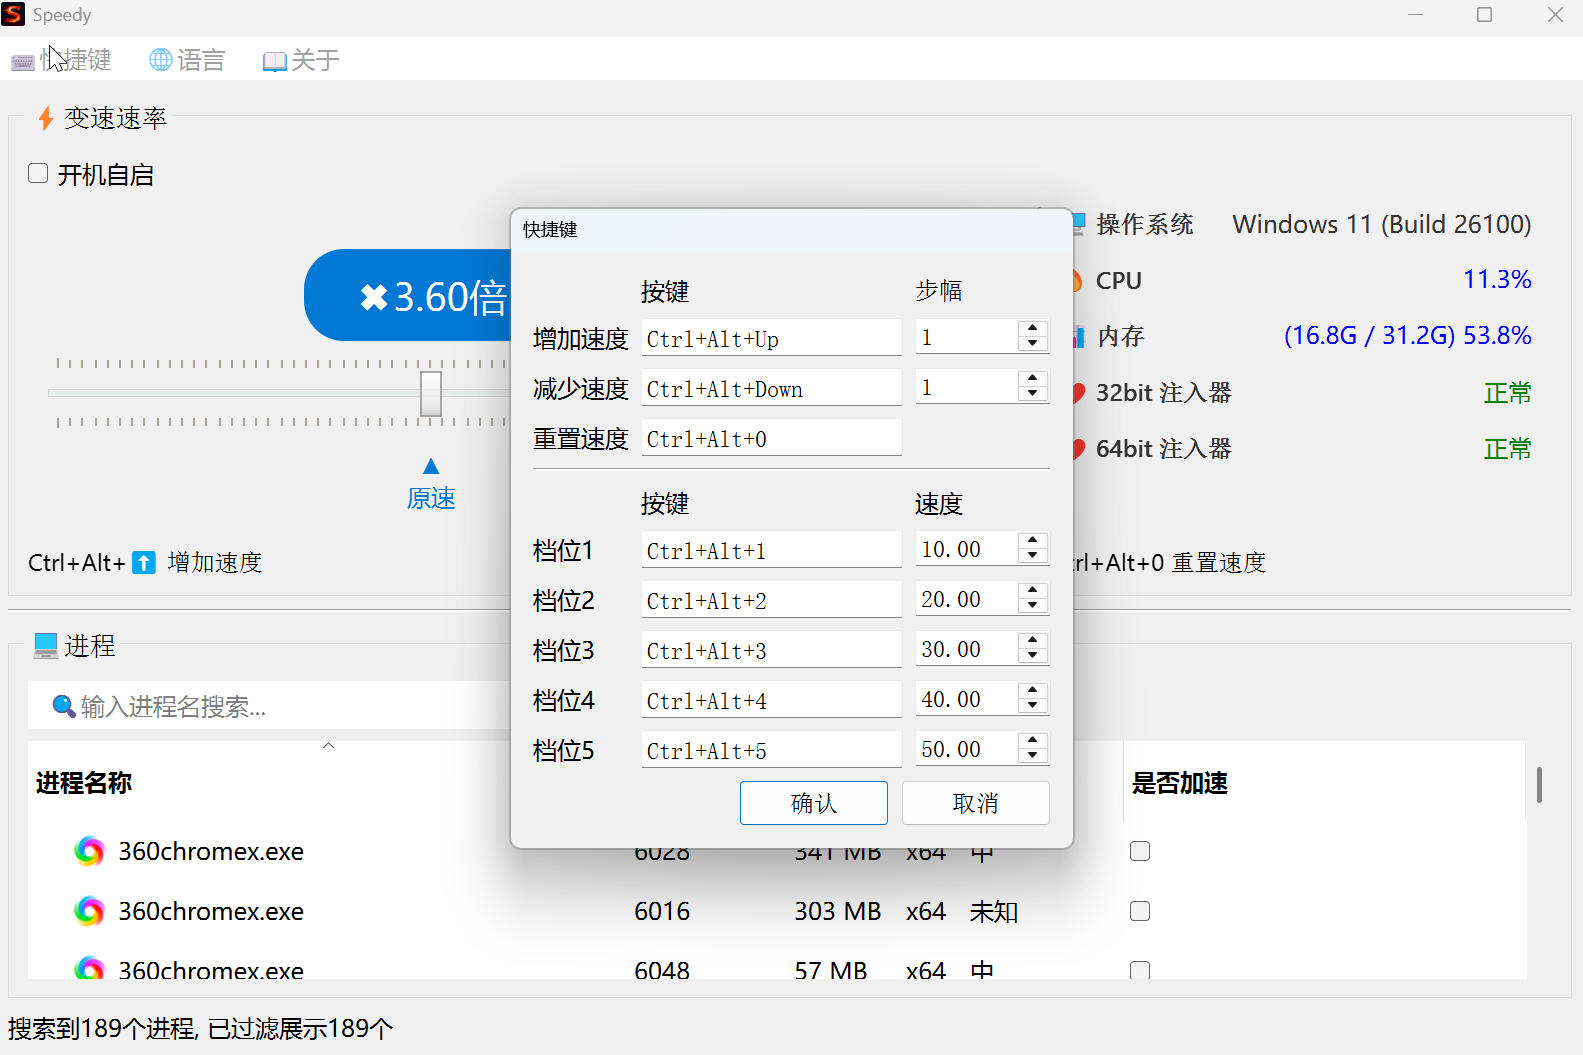Check acceleration box for first 360chromex.exe

pyautogui.click(x=1139, y=851)
